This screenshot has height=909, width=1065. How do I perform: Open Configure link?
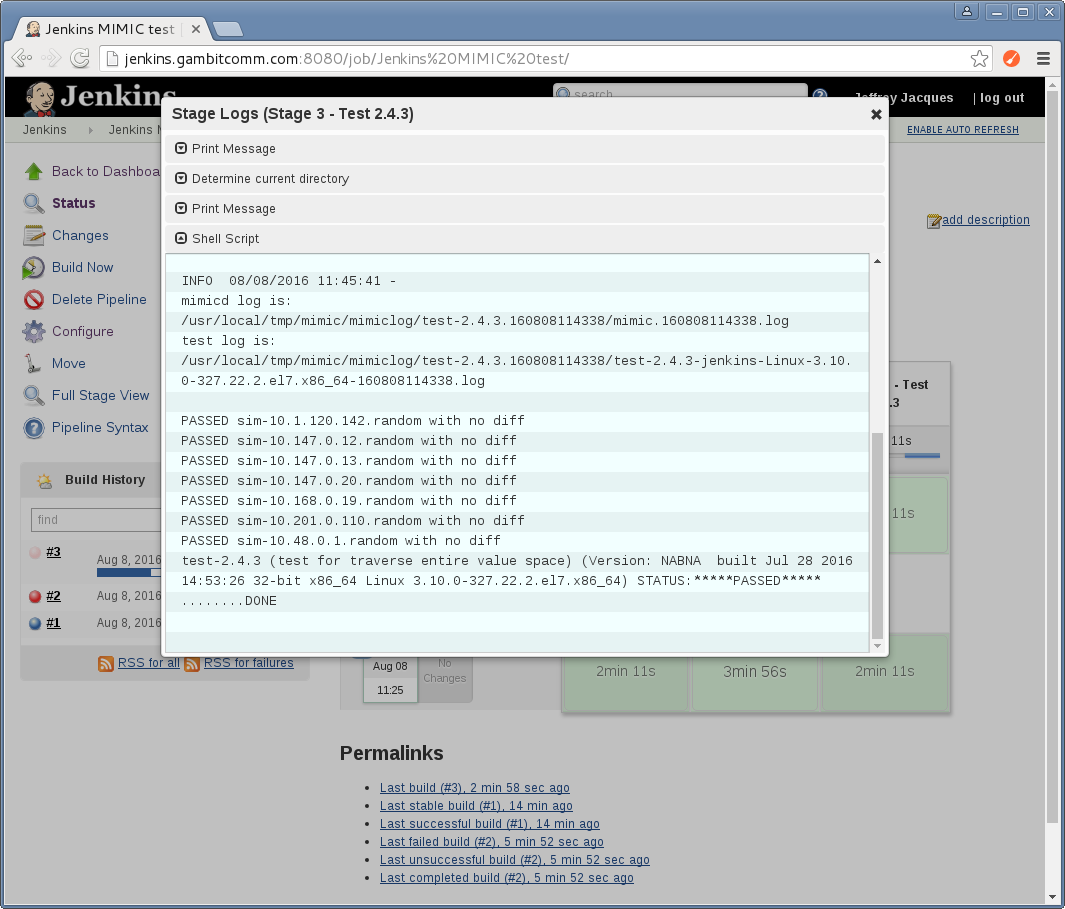[83, 331]
